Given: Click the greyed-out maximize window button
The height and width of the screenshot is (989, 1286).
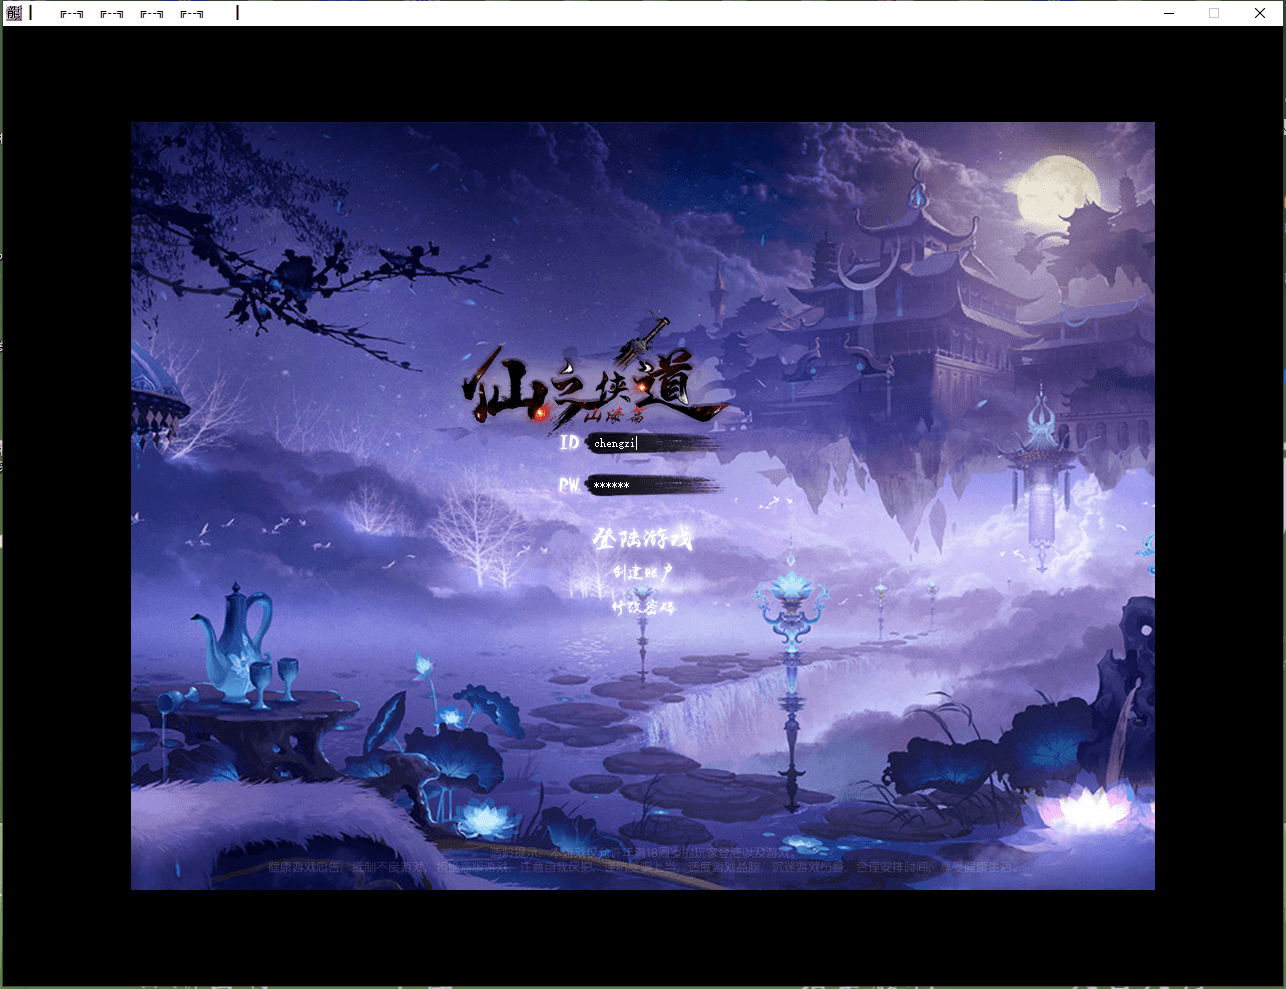Looking at the screenshot, I should [x=1214, y=13].
